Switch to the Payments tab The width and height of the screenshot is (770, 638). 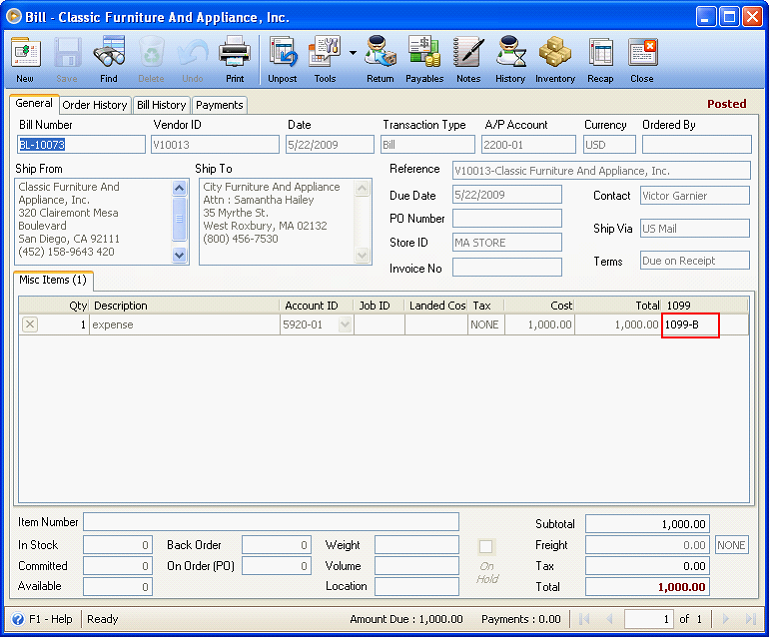point(220,105)
